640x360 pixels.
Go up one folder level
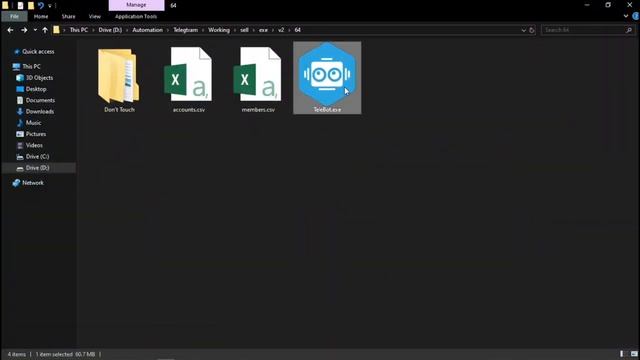[x=45, y=30]
